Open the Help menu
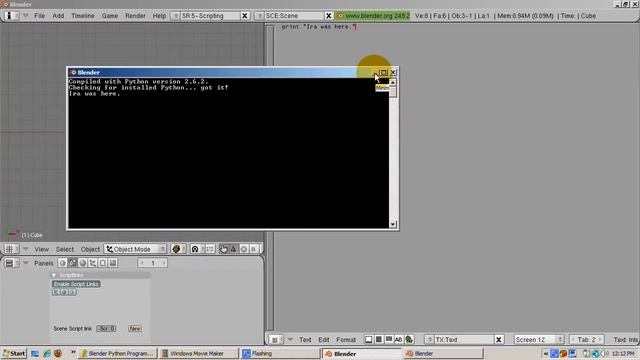The height and width of the screenshot is (360, 640). click(x=159, y=16)
